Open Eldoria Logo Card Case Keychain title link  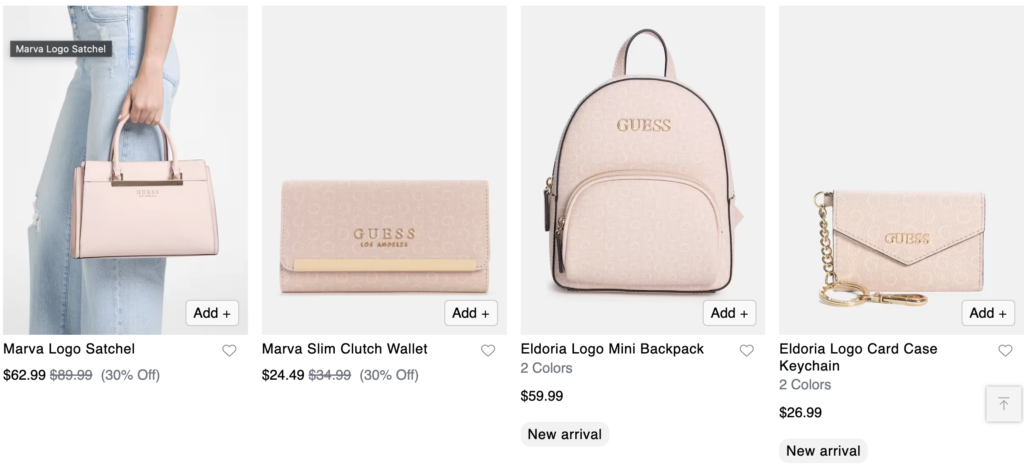click(858, 357)
